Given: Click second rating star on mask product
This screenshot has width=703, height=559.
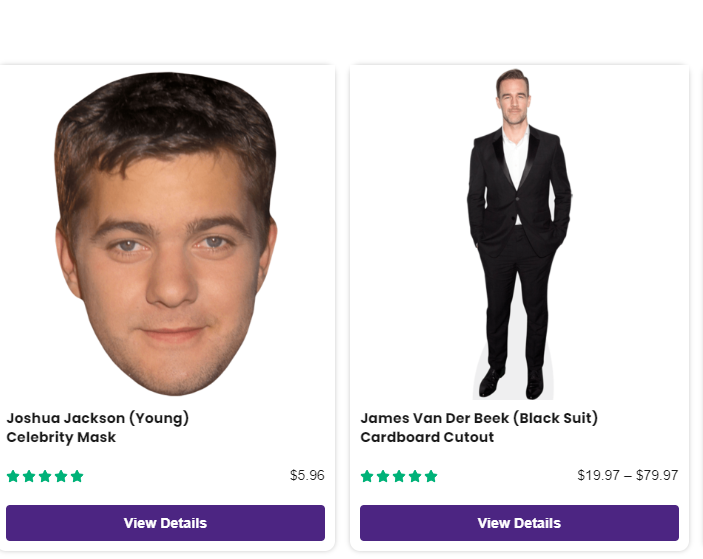Looking at the screenshot, I should pyautogui.click(x=29, y=476).
